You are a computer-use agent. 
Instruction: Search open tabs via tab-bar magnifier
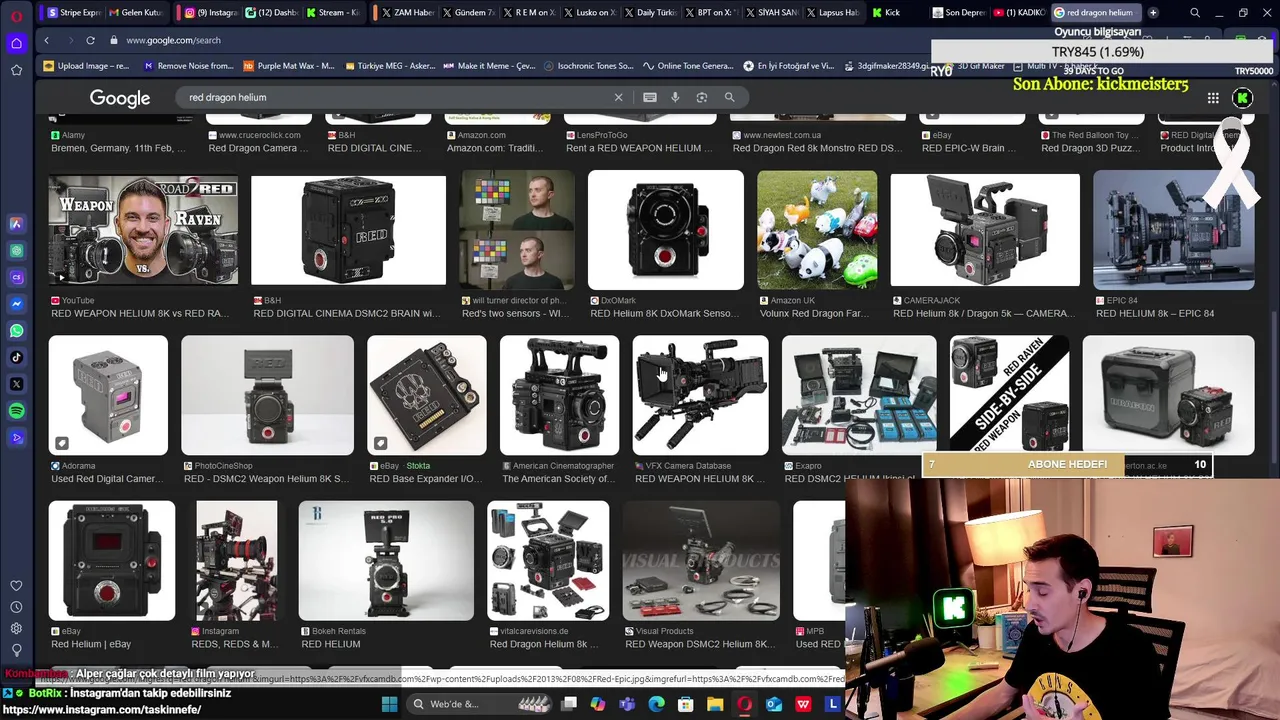(x=1195, y=13)
